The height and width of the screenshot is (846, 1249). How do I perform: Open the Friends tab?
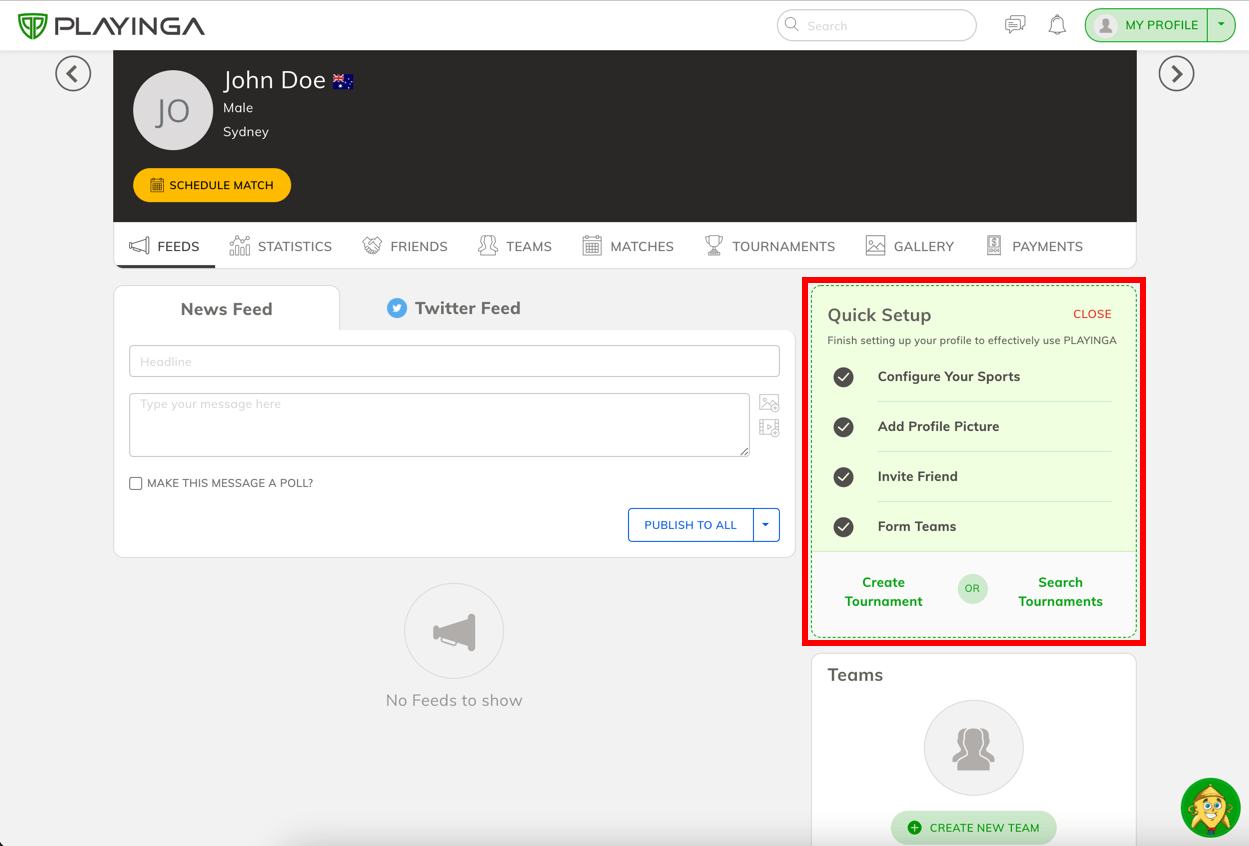point(404,246)
